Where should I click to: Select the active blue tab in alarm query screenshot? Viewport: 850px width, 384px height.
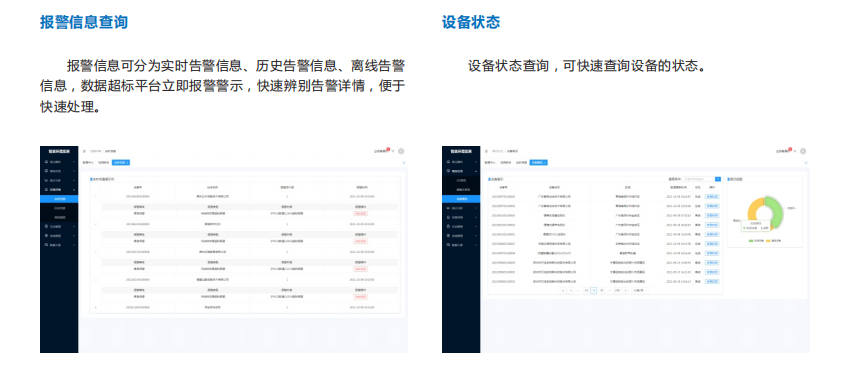click(121, 163)
